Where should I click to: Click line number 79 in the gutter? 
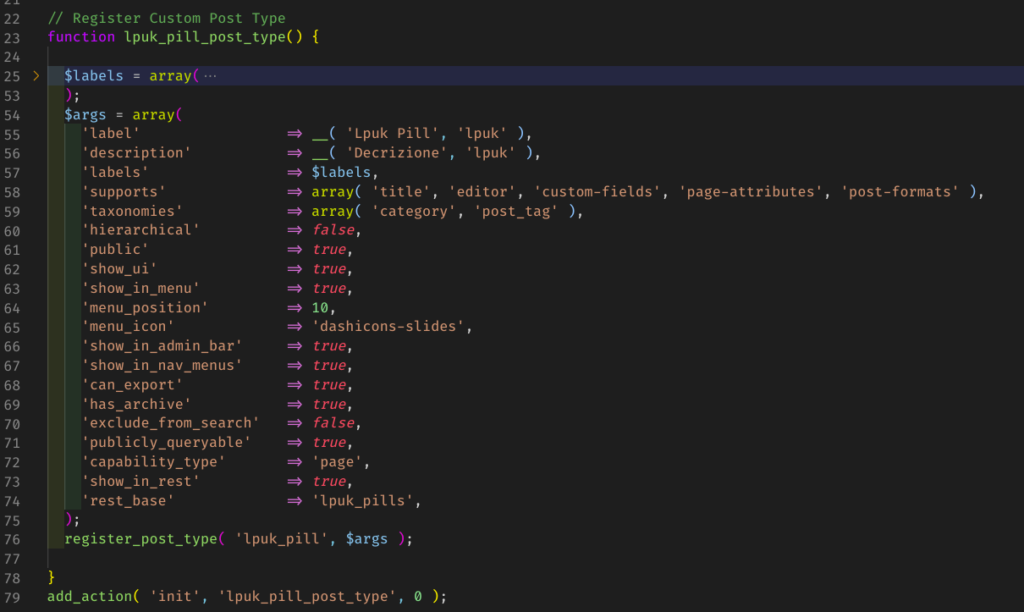click(x=12, y=597)
